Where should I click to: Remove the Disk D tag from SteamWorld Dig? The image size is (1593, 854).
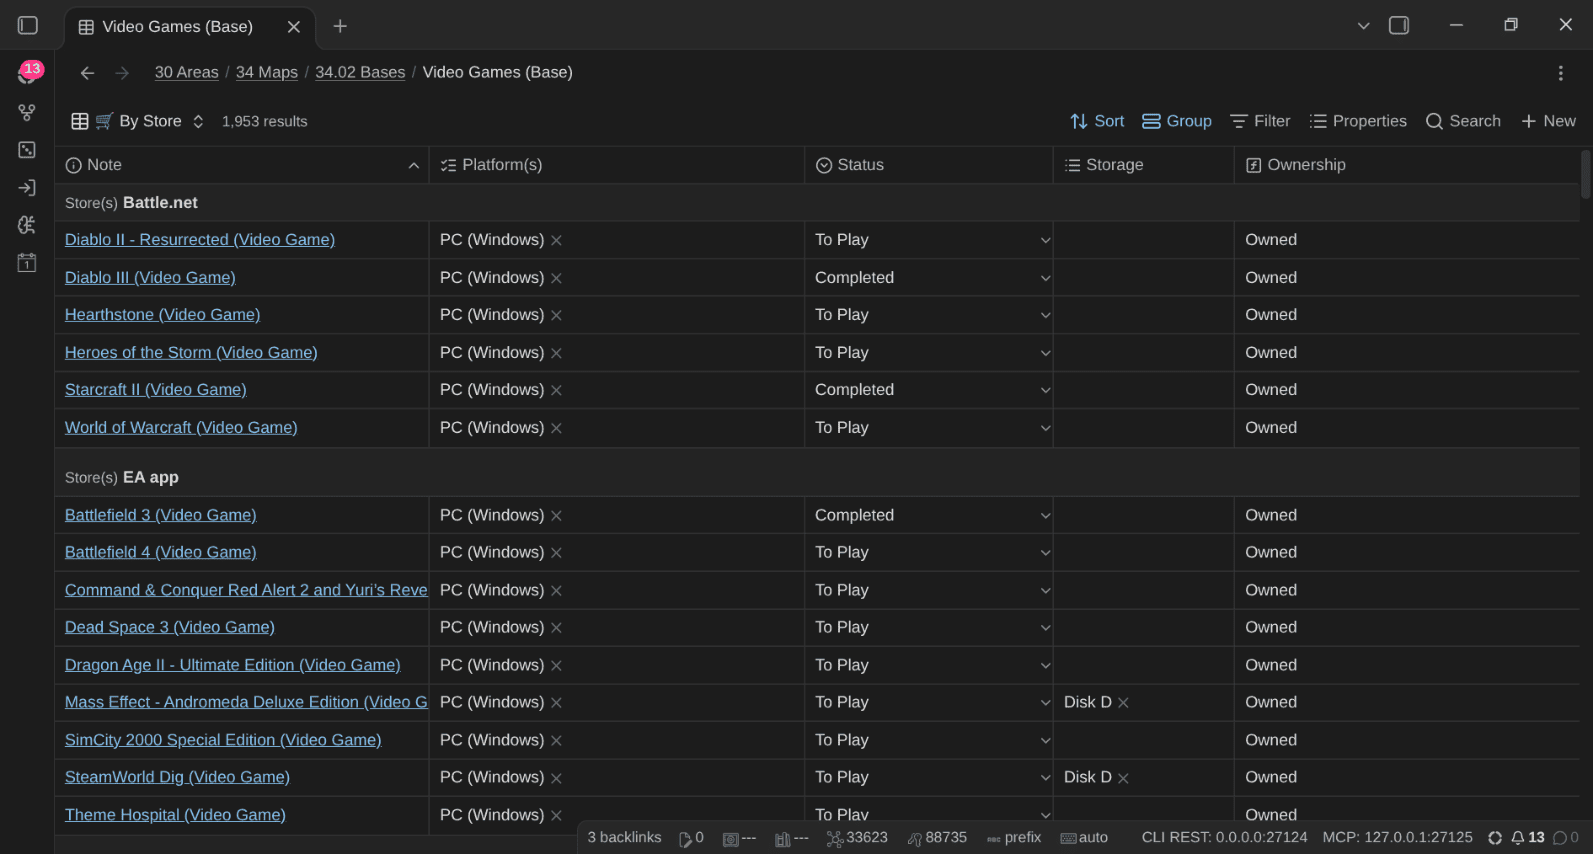point(1123,778)
